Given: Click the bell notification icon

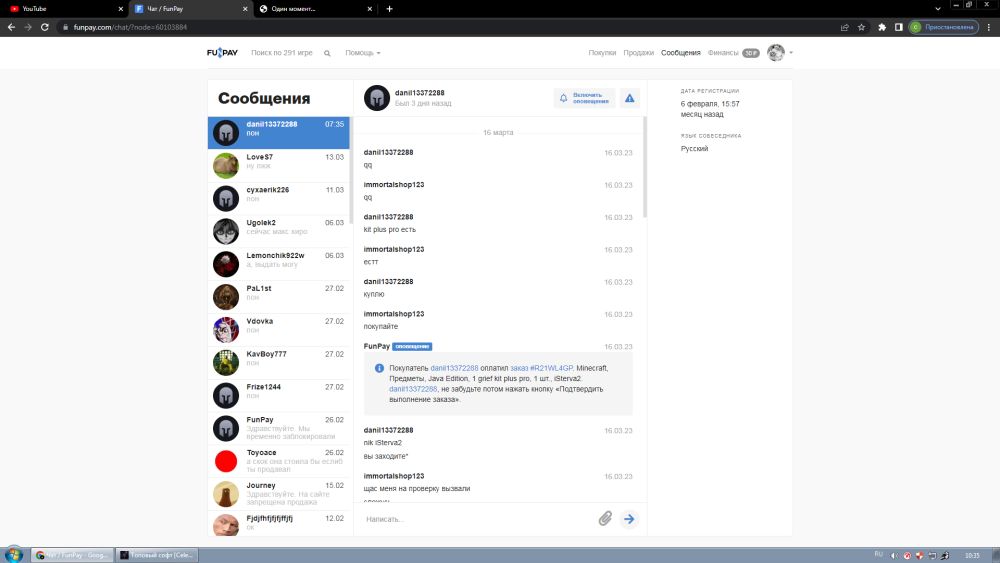Looking at the screenshot, I should [563, 98].
